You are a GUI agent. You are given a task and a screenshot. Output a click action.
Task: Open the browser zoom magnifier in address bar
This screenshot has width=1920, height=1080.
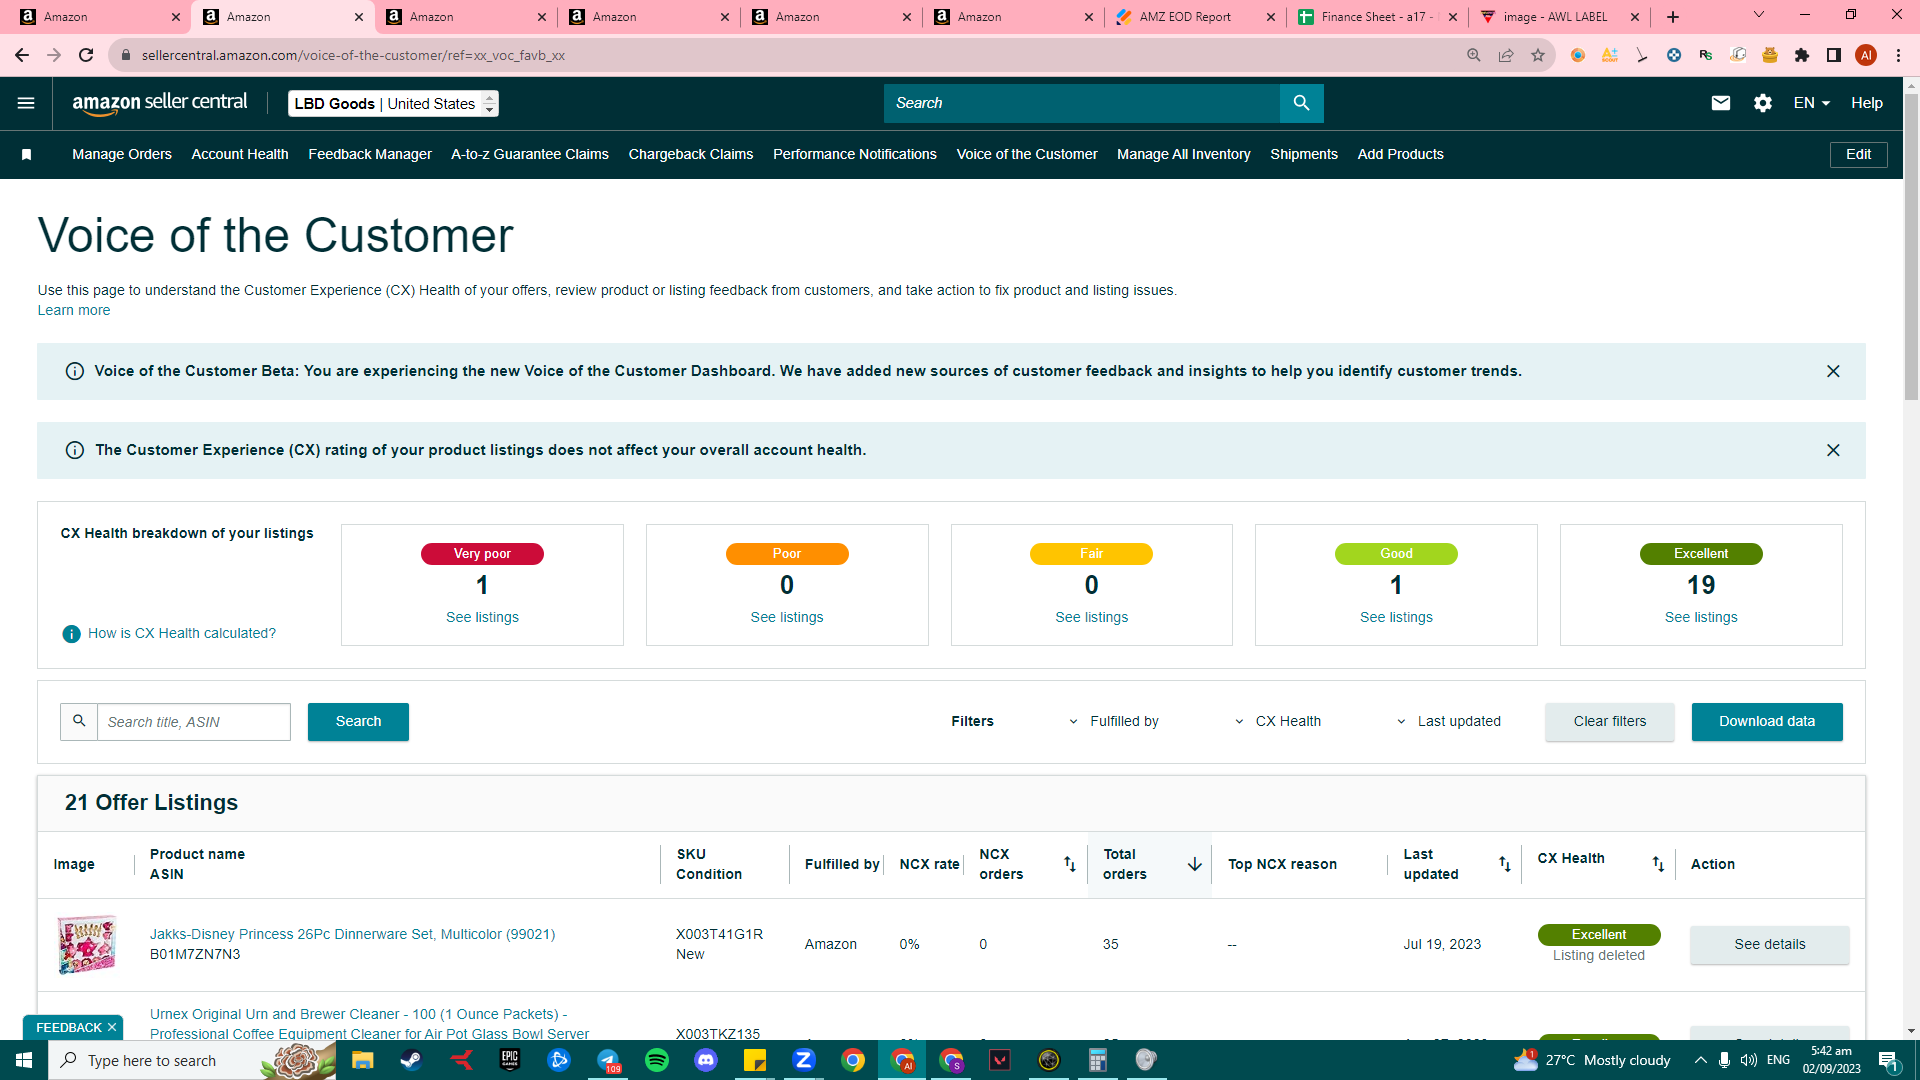(1474, 55)
